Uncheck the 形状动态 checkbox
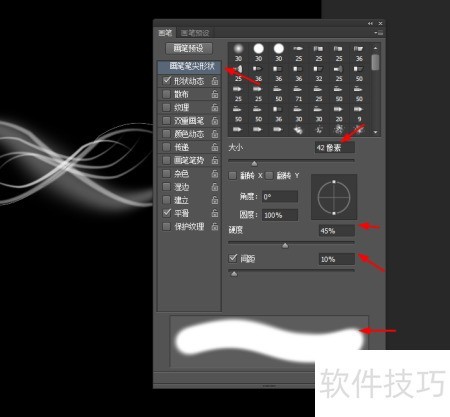 (167, 81)
